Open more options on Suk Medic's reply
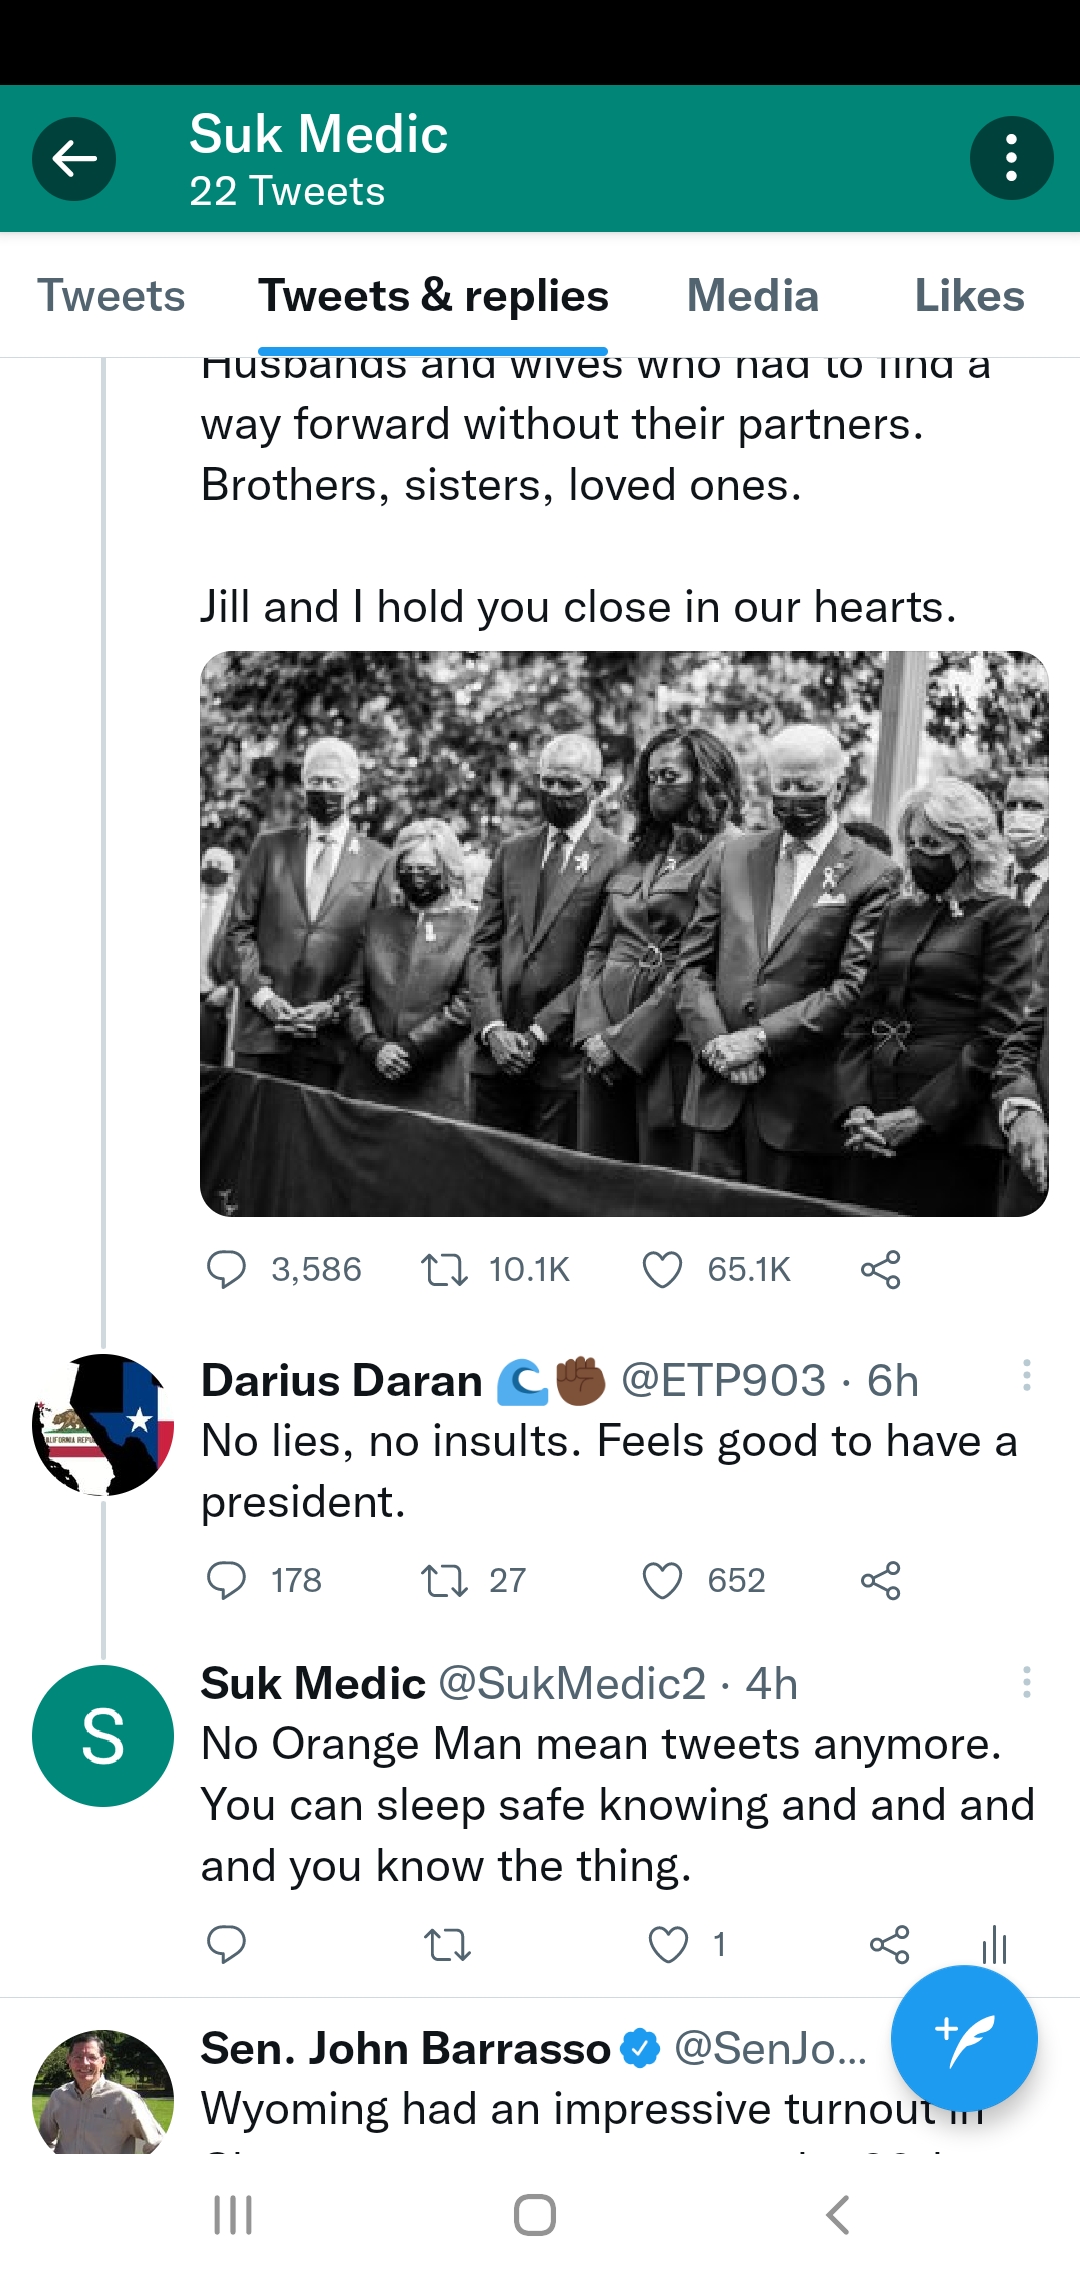The width and height of the screenshot is (1080, 2280). (x=1026, y=1682)
